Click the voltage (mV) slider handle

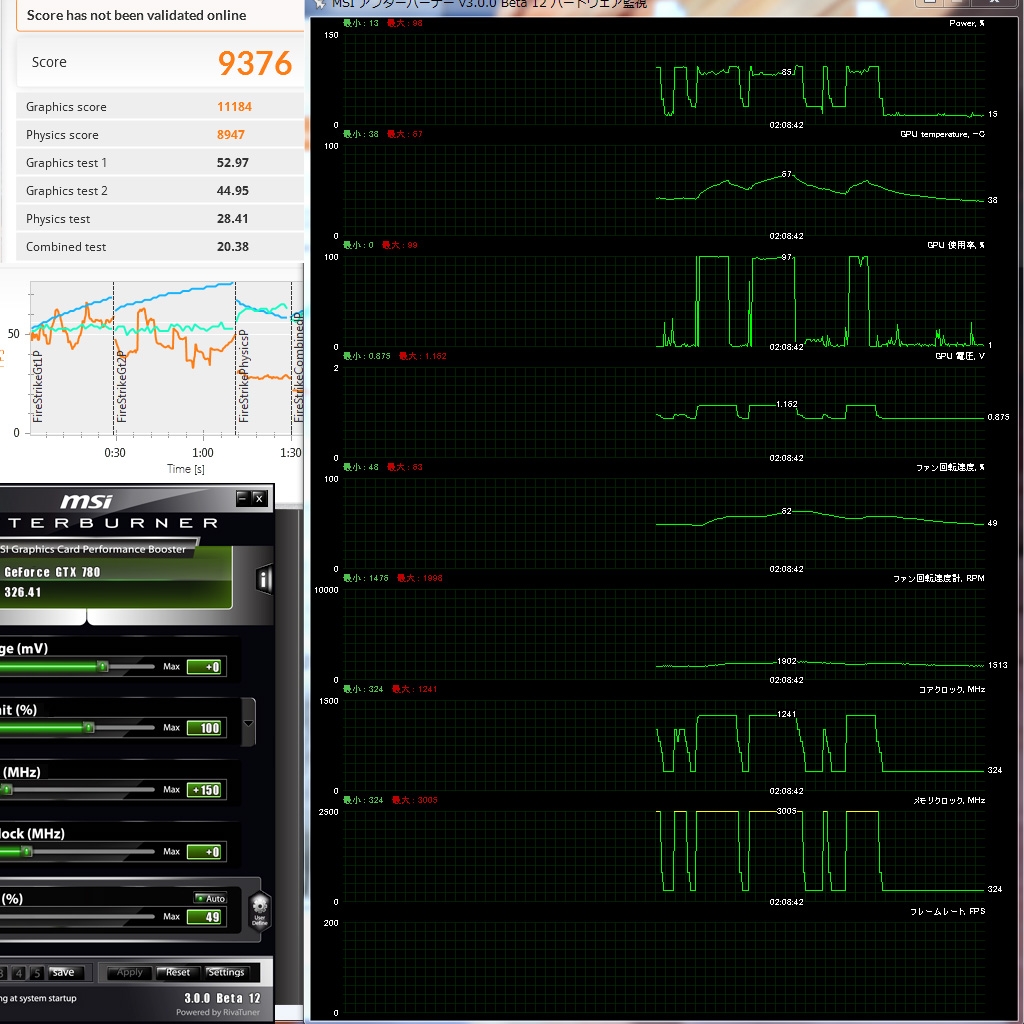click(x=103, y=666)
